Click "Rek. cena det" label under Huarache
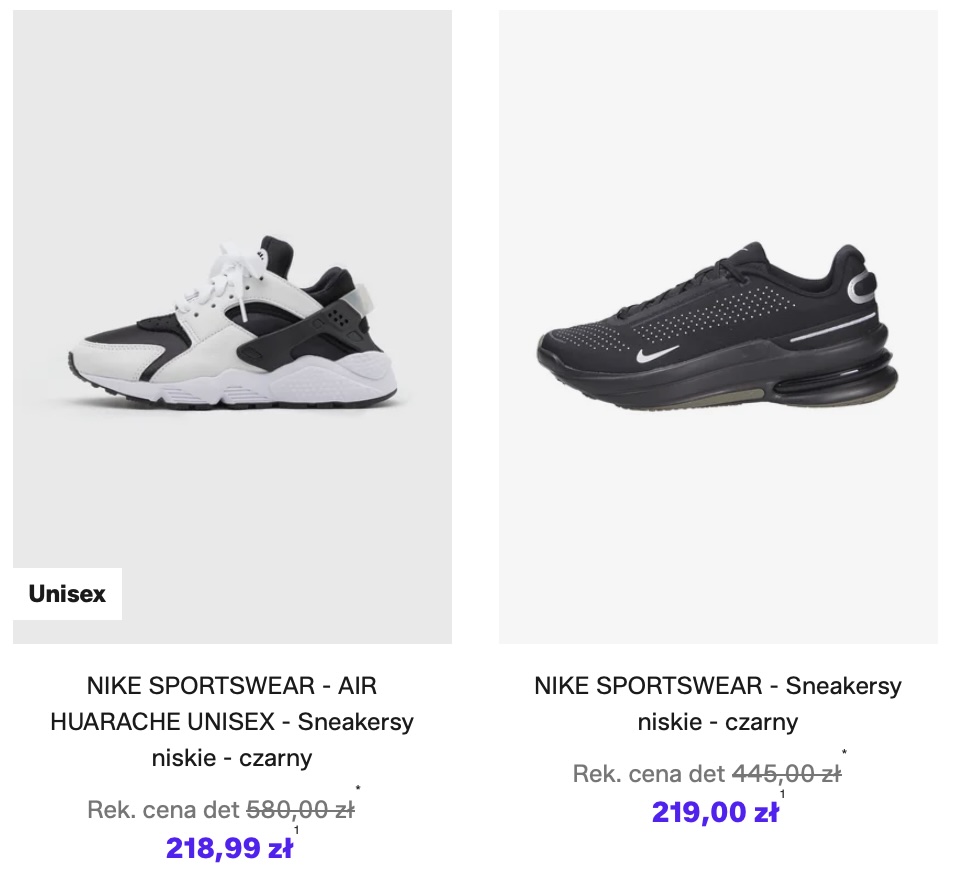 point(164,810)
